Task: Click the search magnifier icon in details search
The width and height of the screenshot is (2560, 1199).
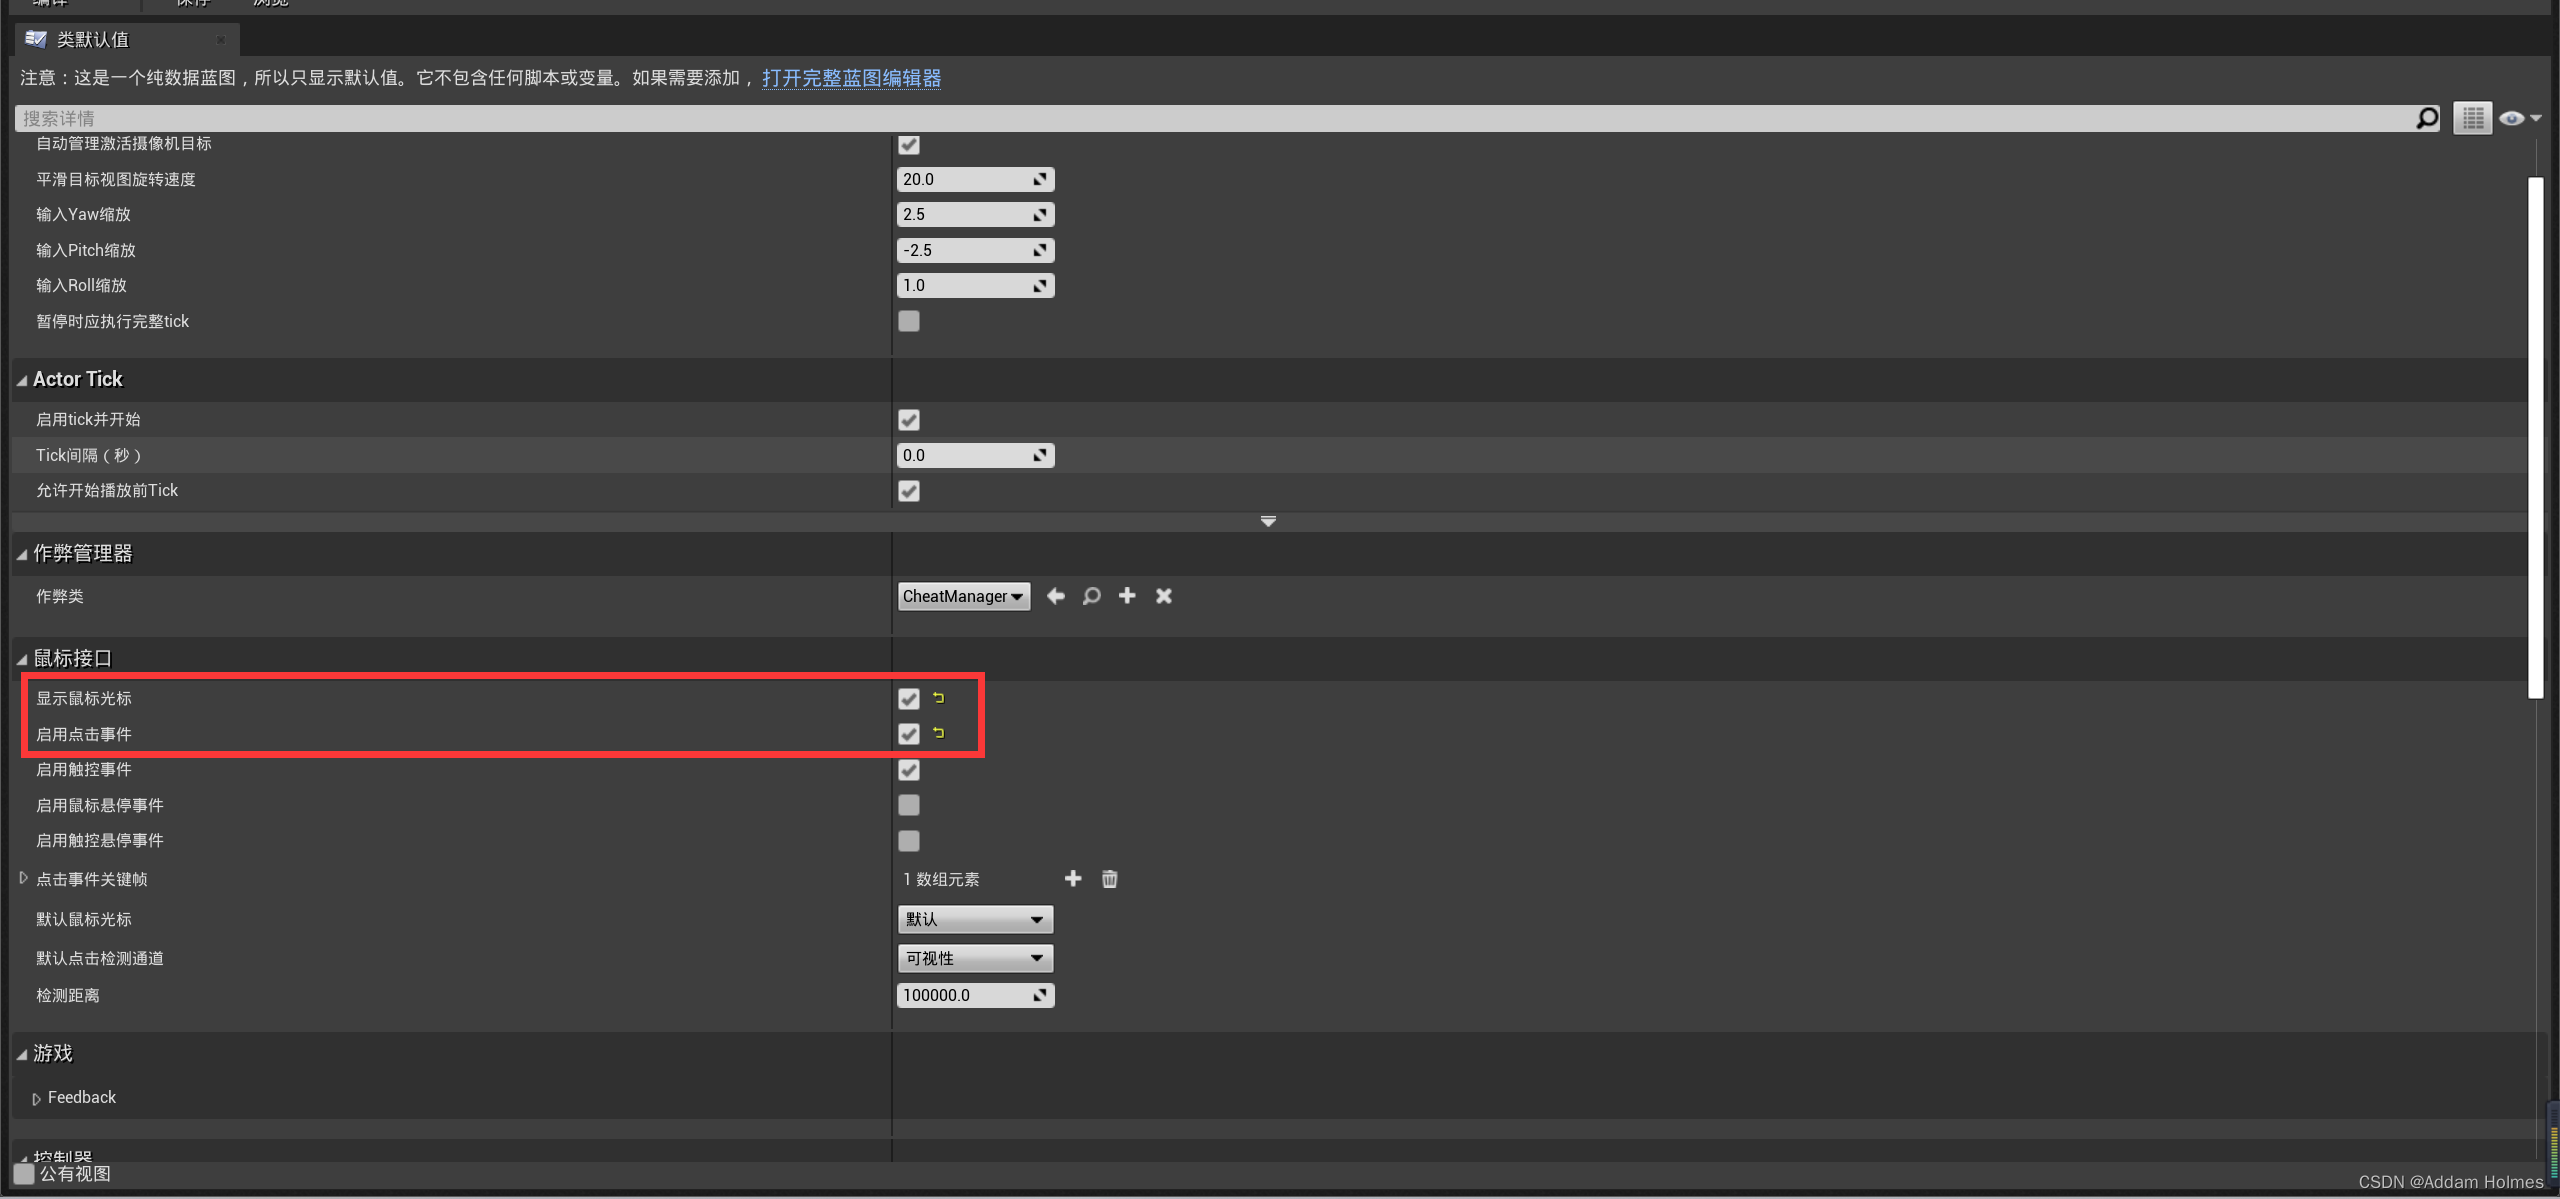Action: (2427, 119)
